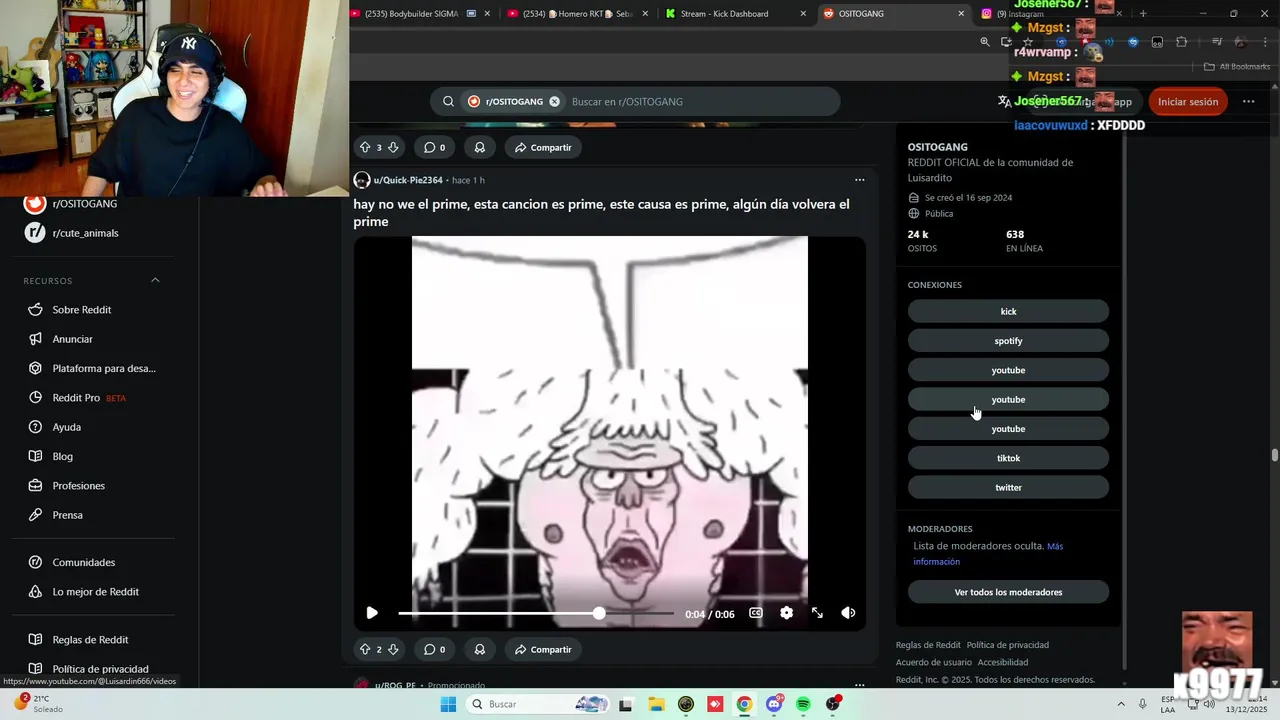Upvote the Quick-Pie2364 post with 2 votes

click(x=365, y=649)
